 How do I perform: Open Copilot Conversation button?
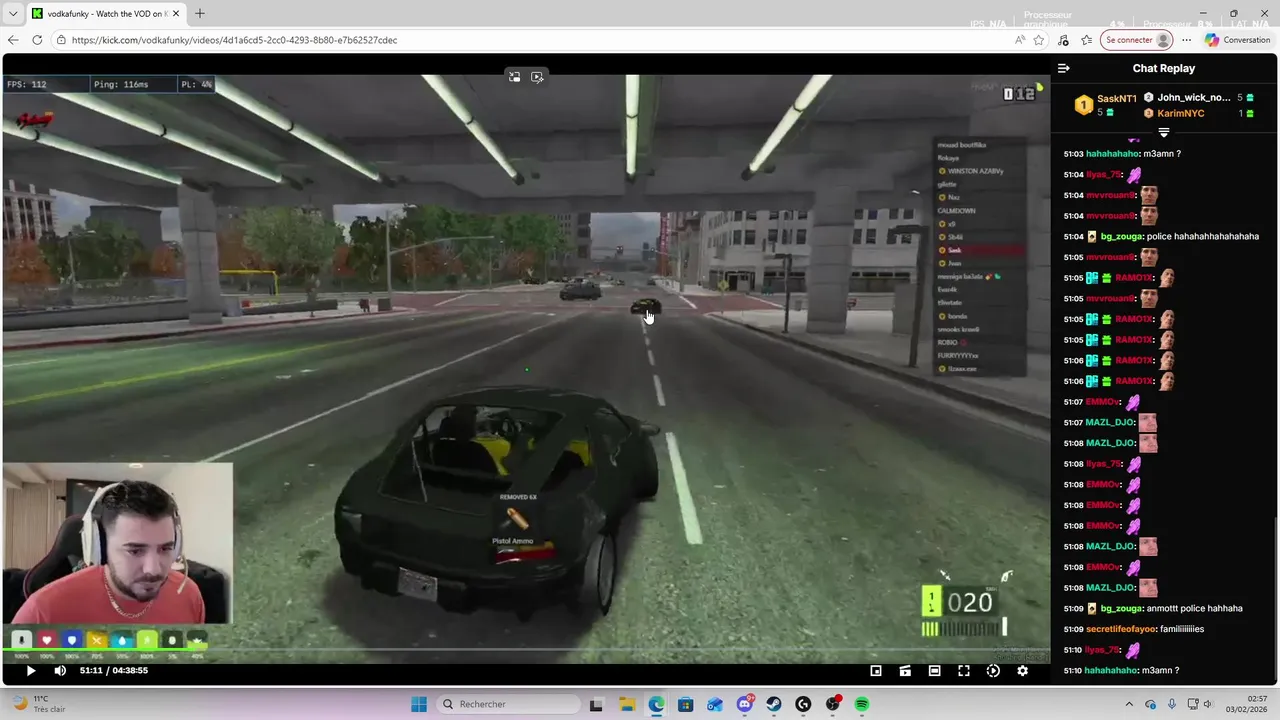click(x=1237, y=40)
